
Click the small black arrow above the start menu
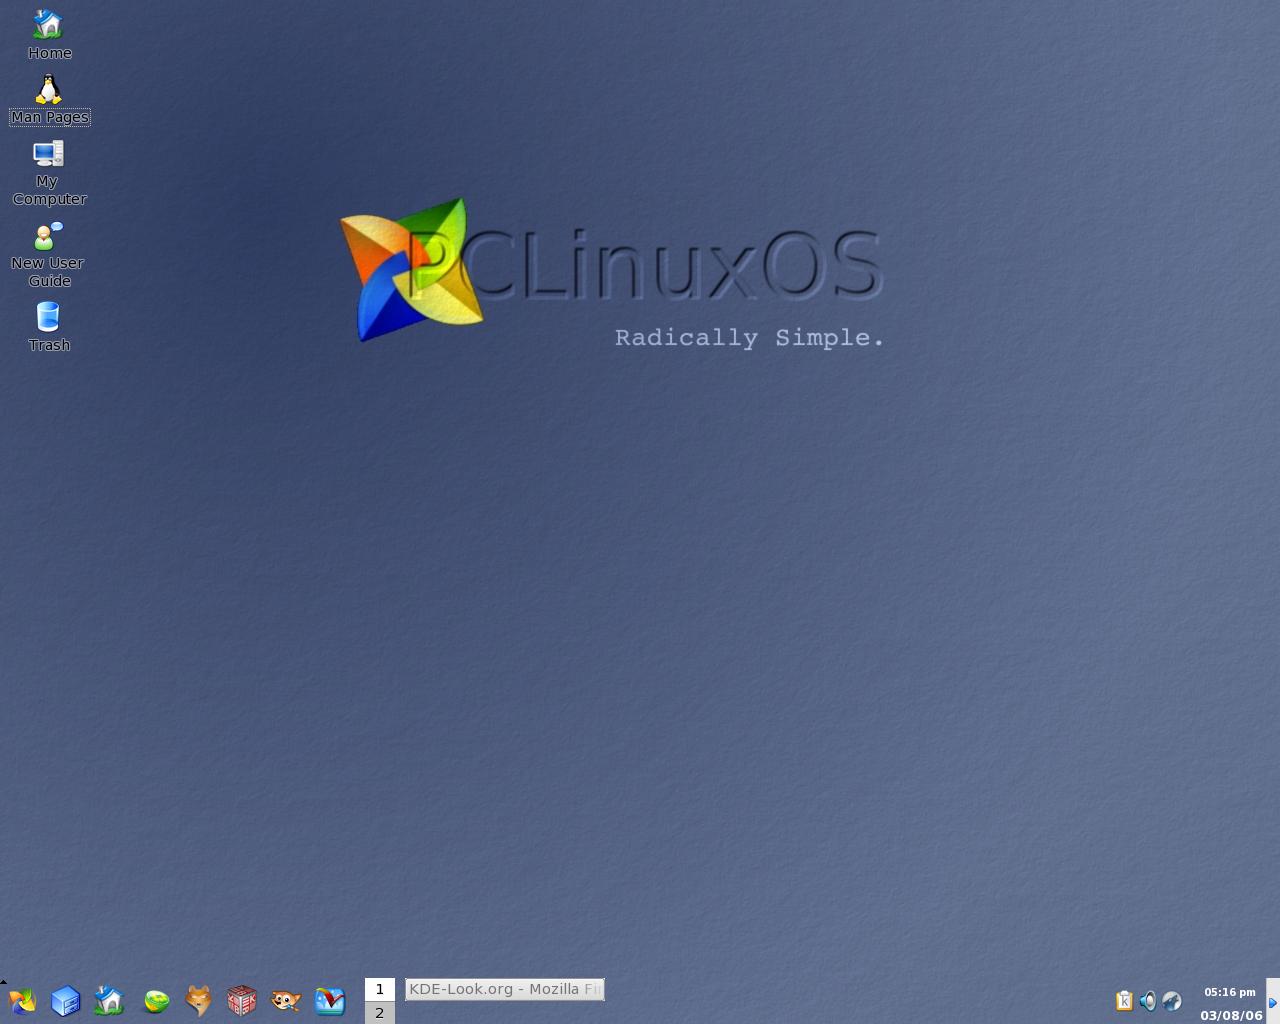[4, 982]
